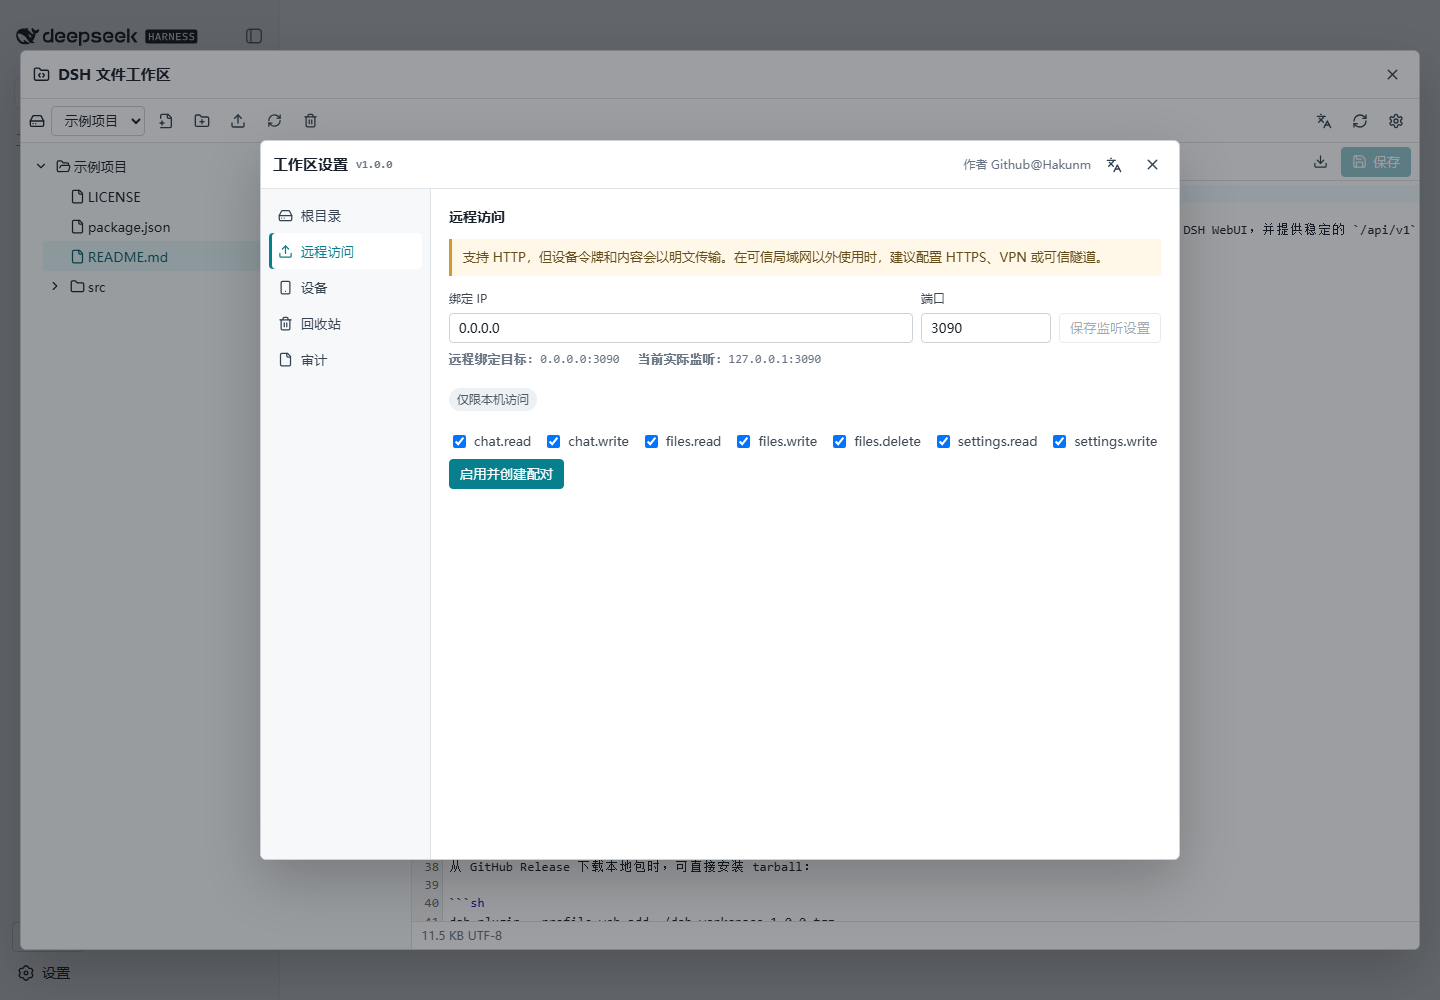Click the file icon beside package.json
The height and width of the screenshot is (1000, 1440).
click(x=77, y=227)
